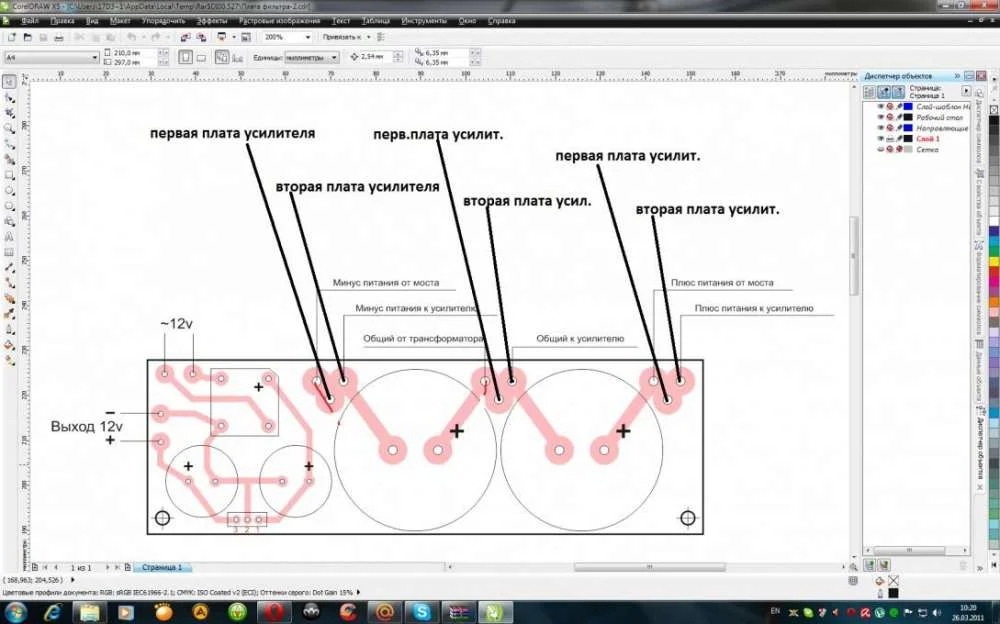Open the zoom level 200% dropdown
Screen dimensions: 1000x624
[x=307, y=38]
